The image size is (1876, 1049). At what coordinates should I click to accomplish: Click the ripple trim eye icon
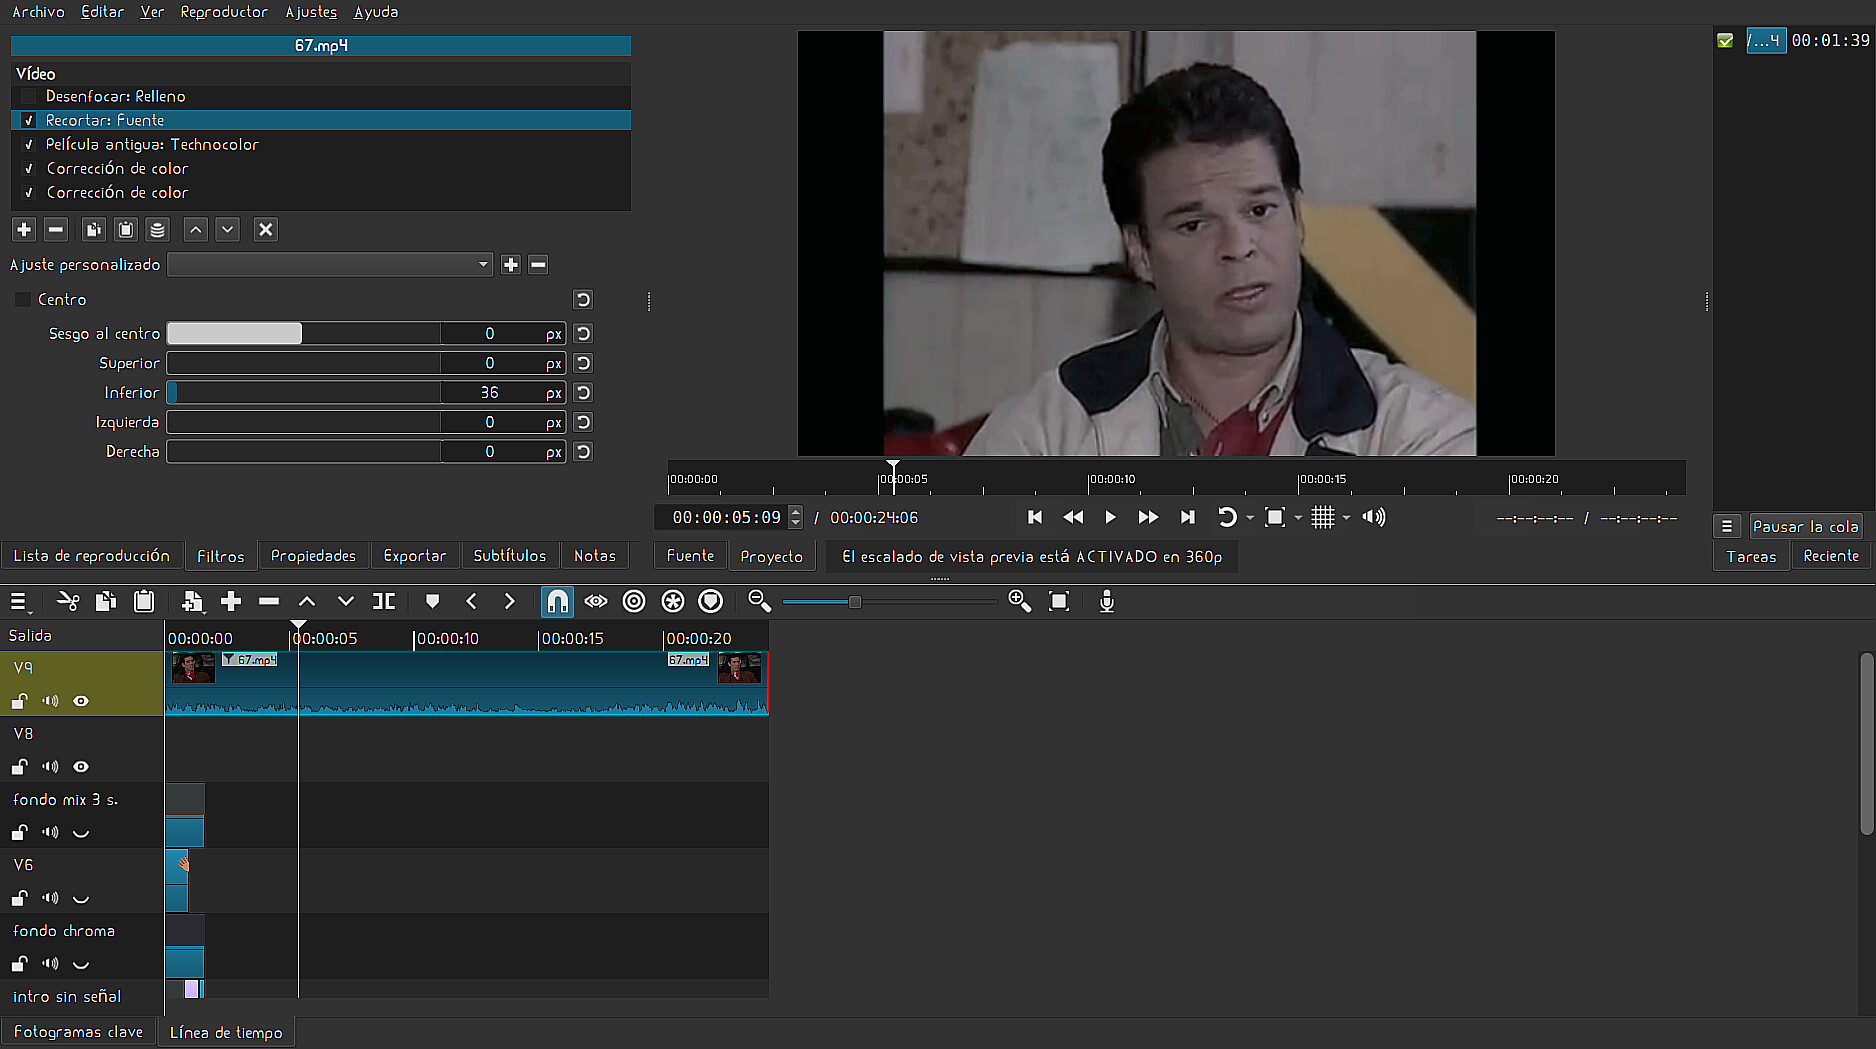[596, 601]
